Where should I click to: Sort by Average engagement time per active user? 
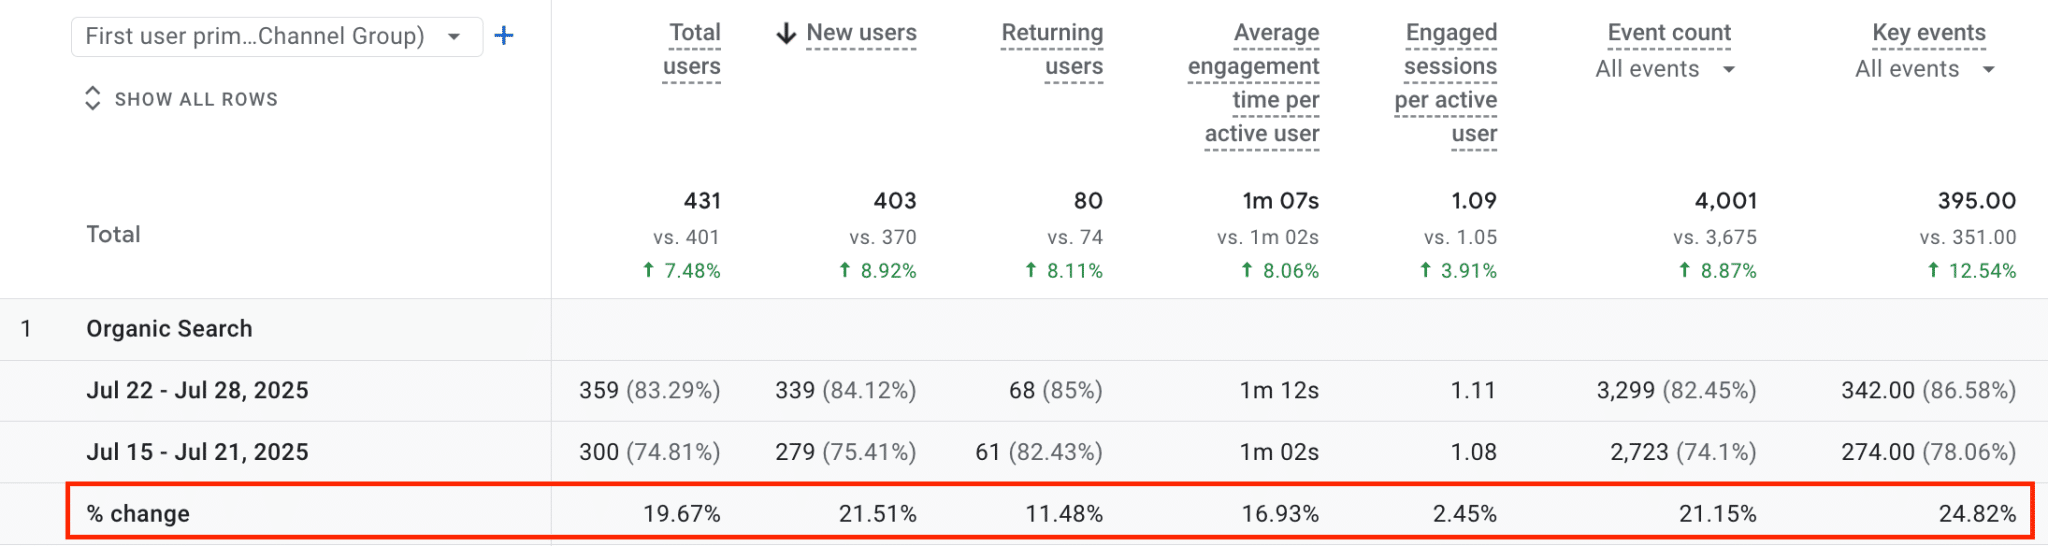point(1254,83)
